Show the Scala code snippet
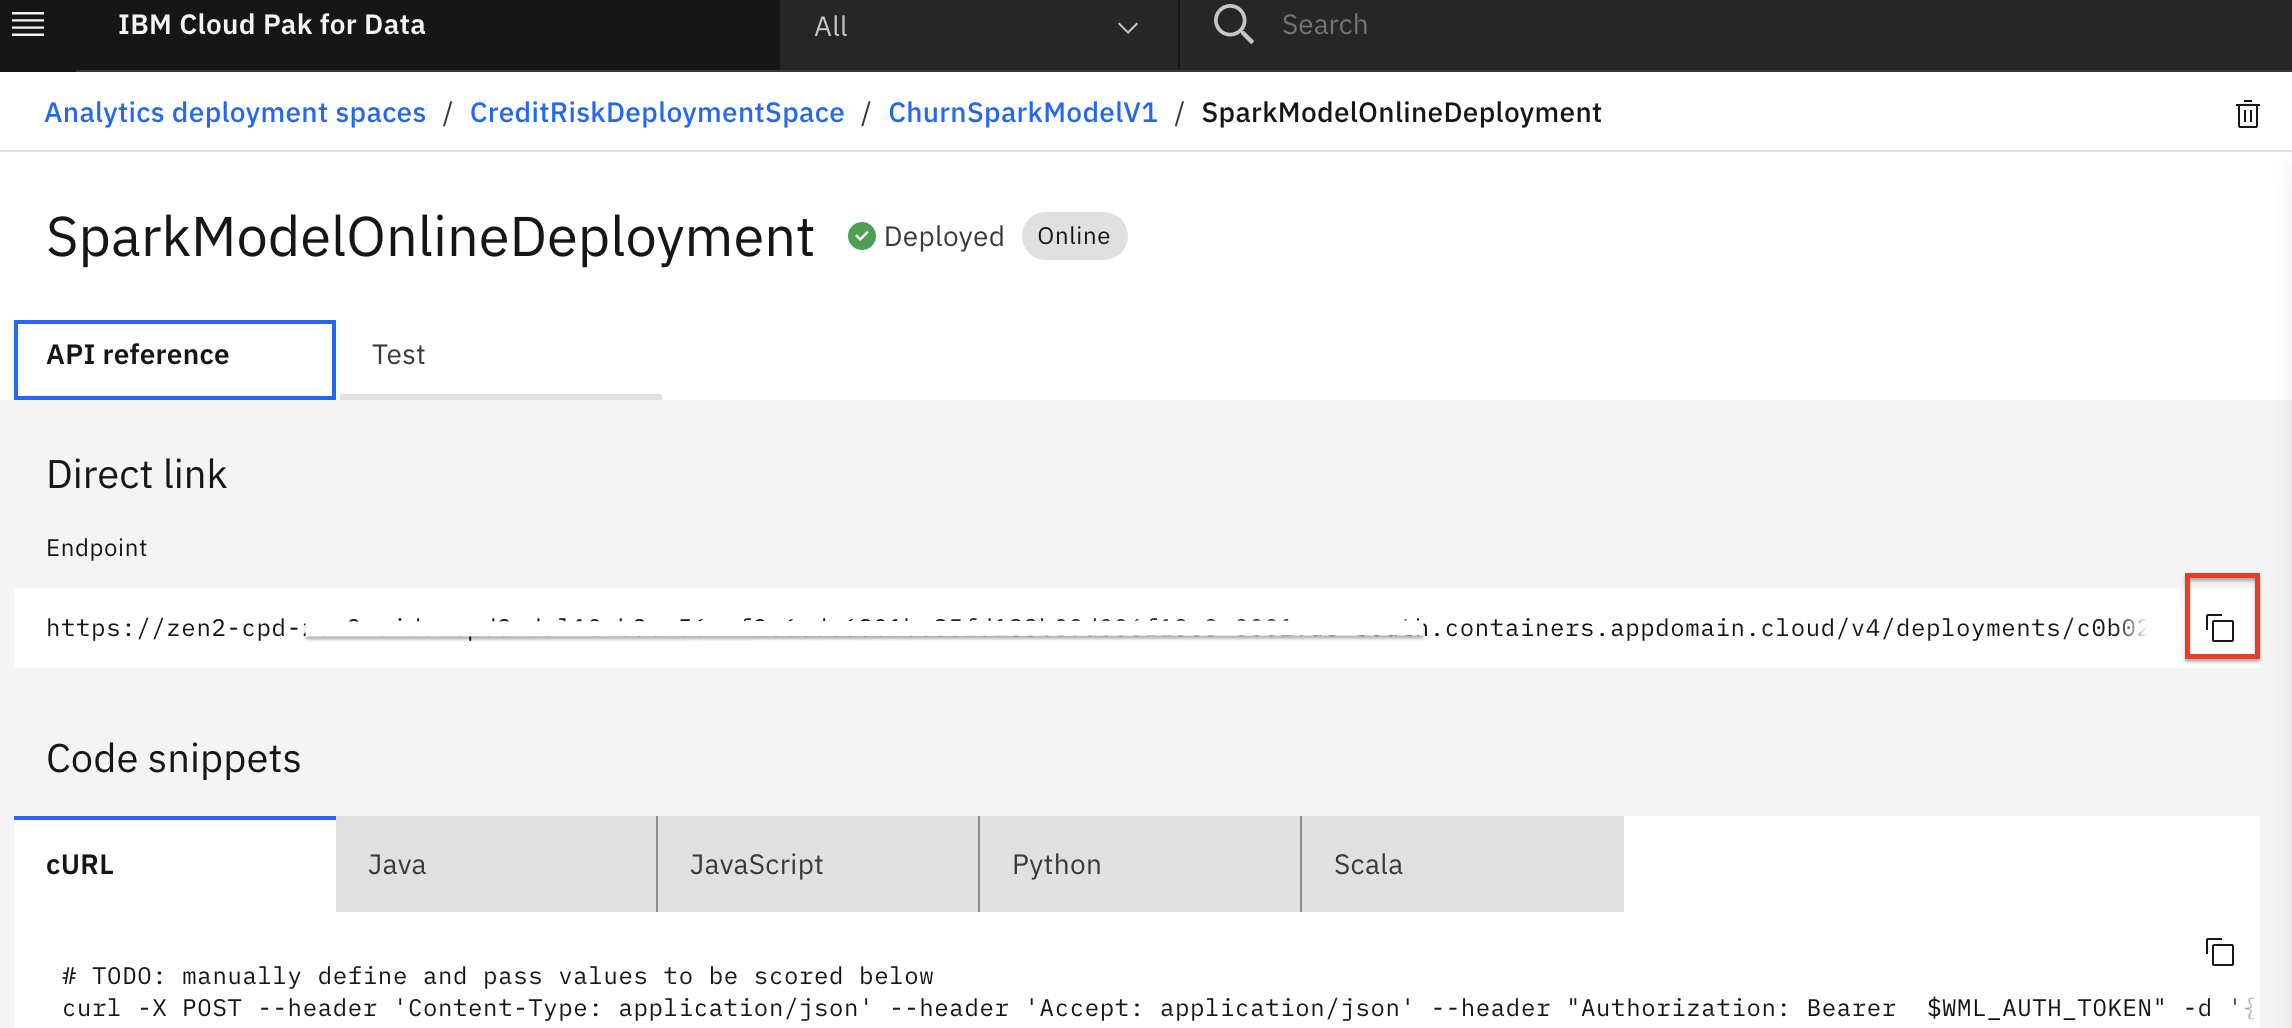Viewport: 2292px width, 1028px height. (1462, 864)
